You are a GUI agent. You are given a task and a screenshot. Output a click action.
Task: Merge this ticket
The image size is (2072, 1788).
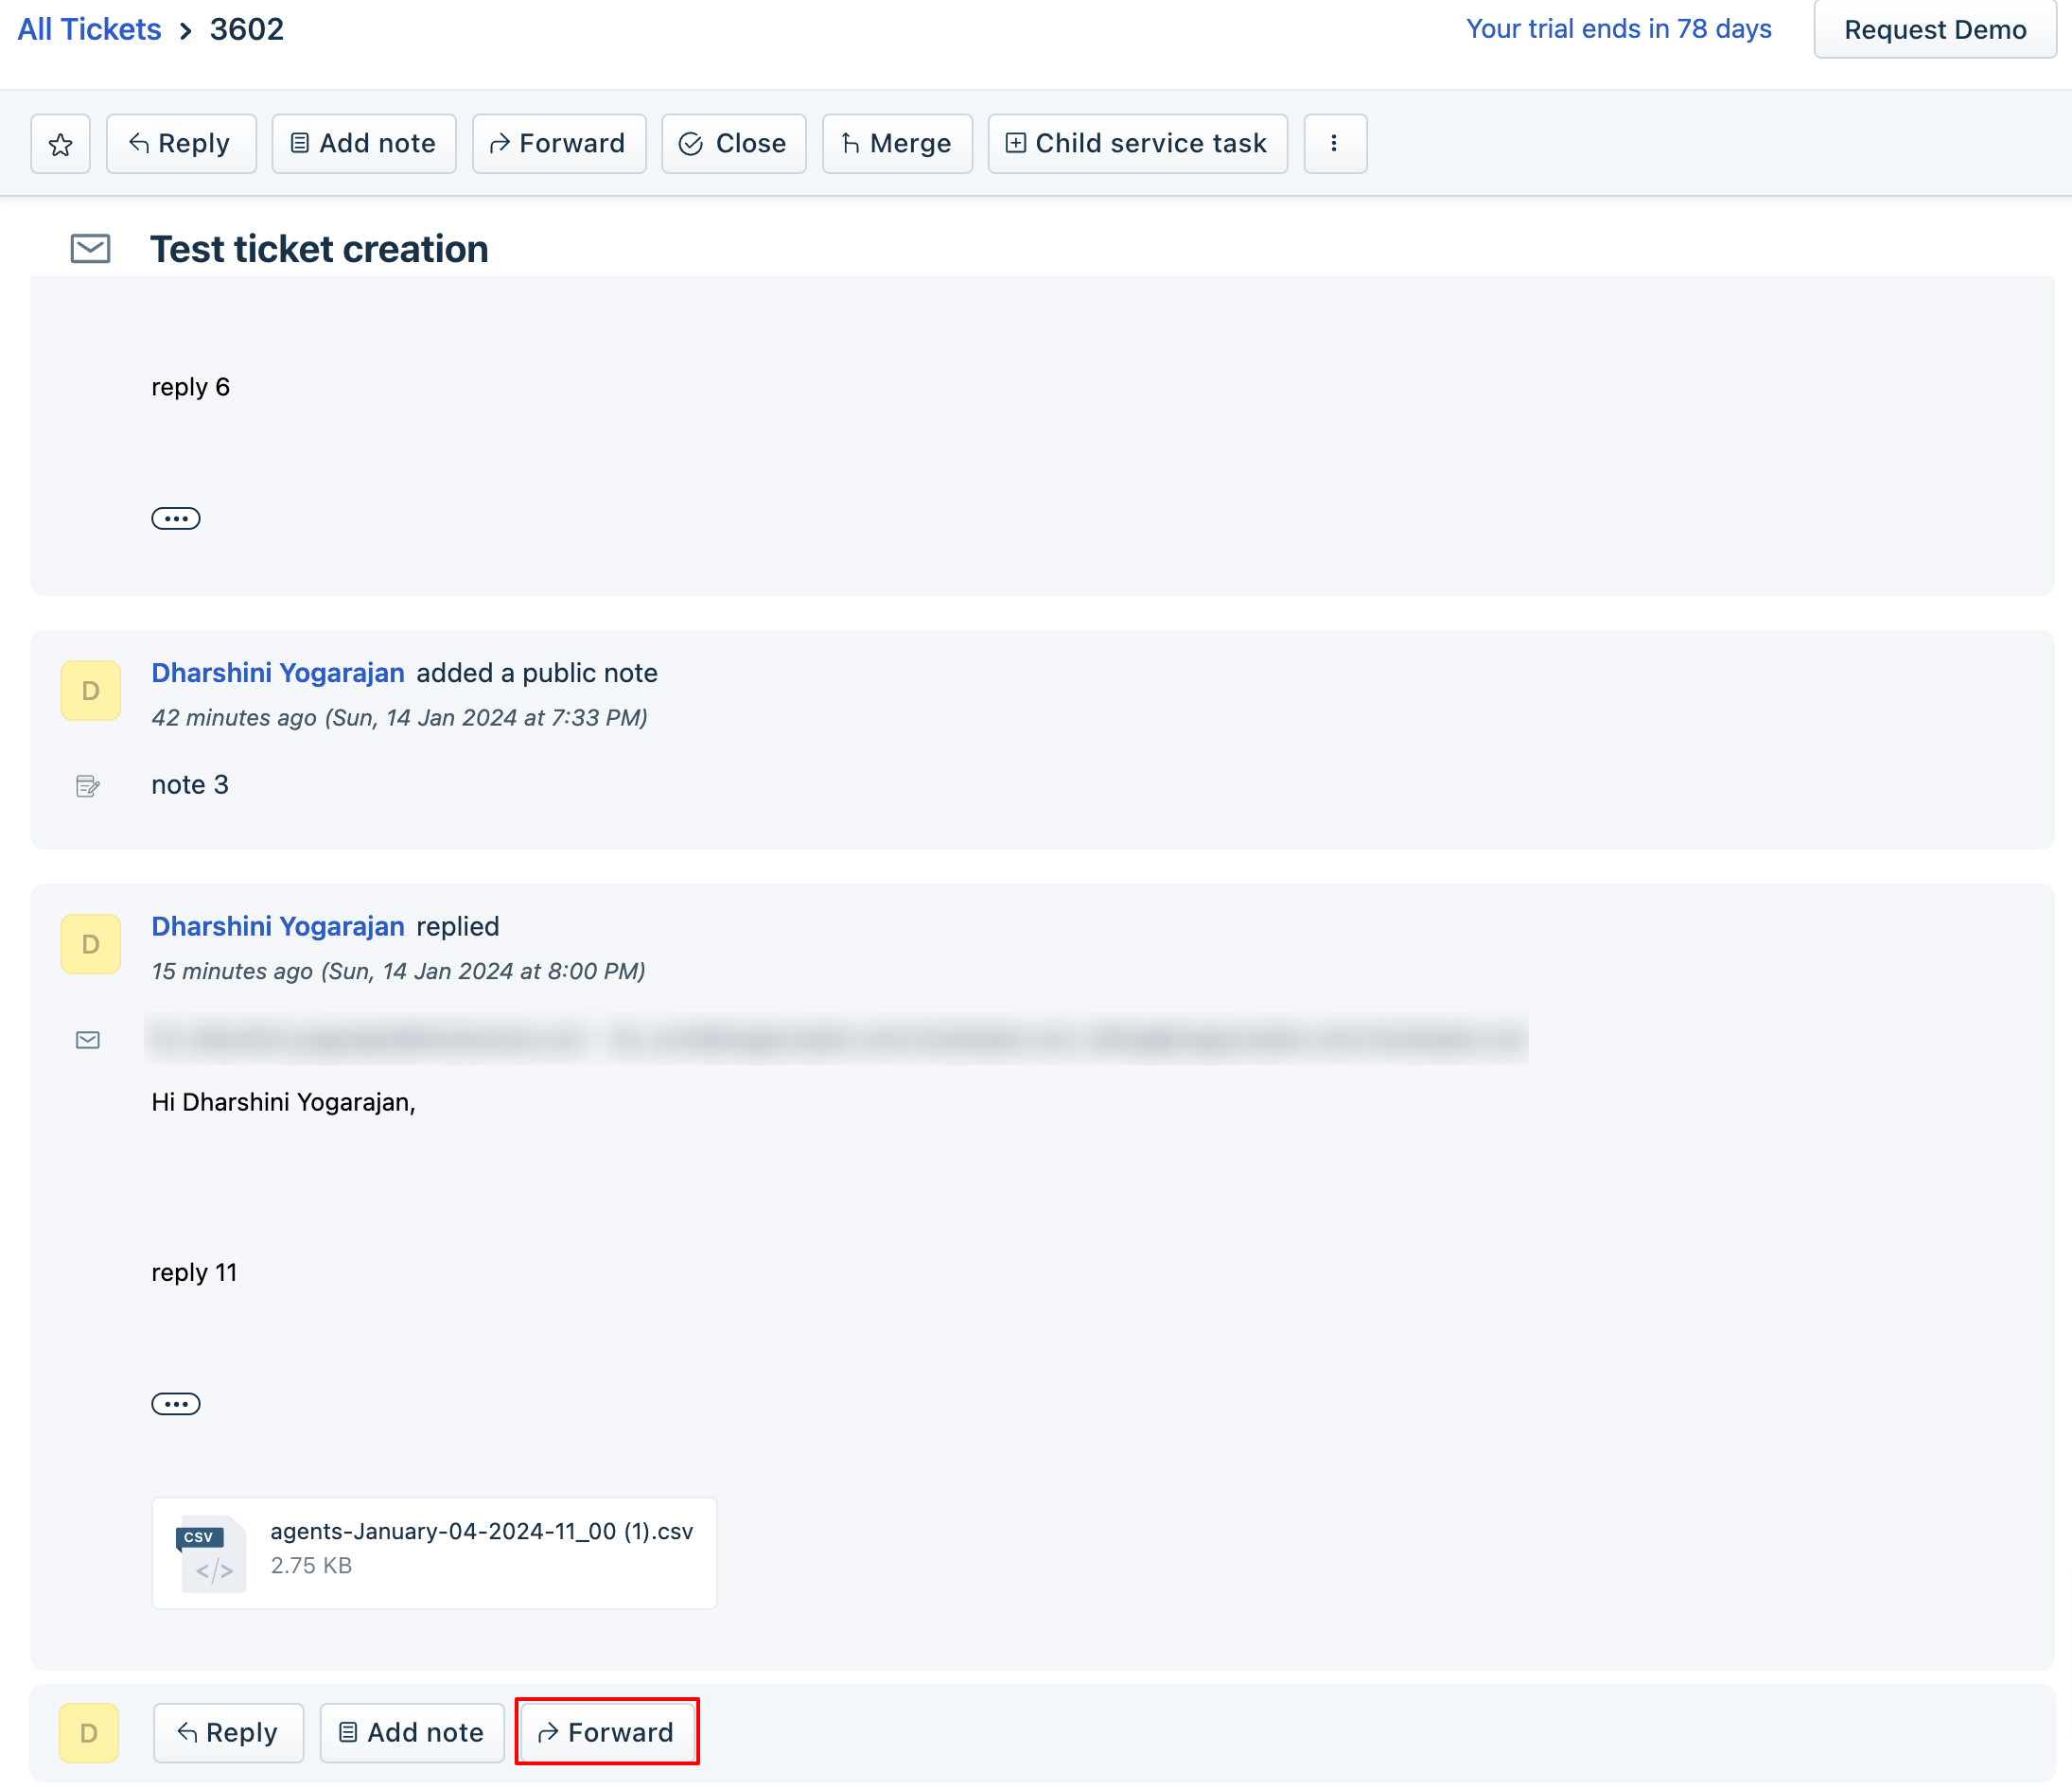pos(897,144)
